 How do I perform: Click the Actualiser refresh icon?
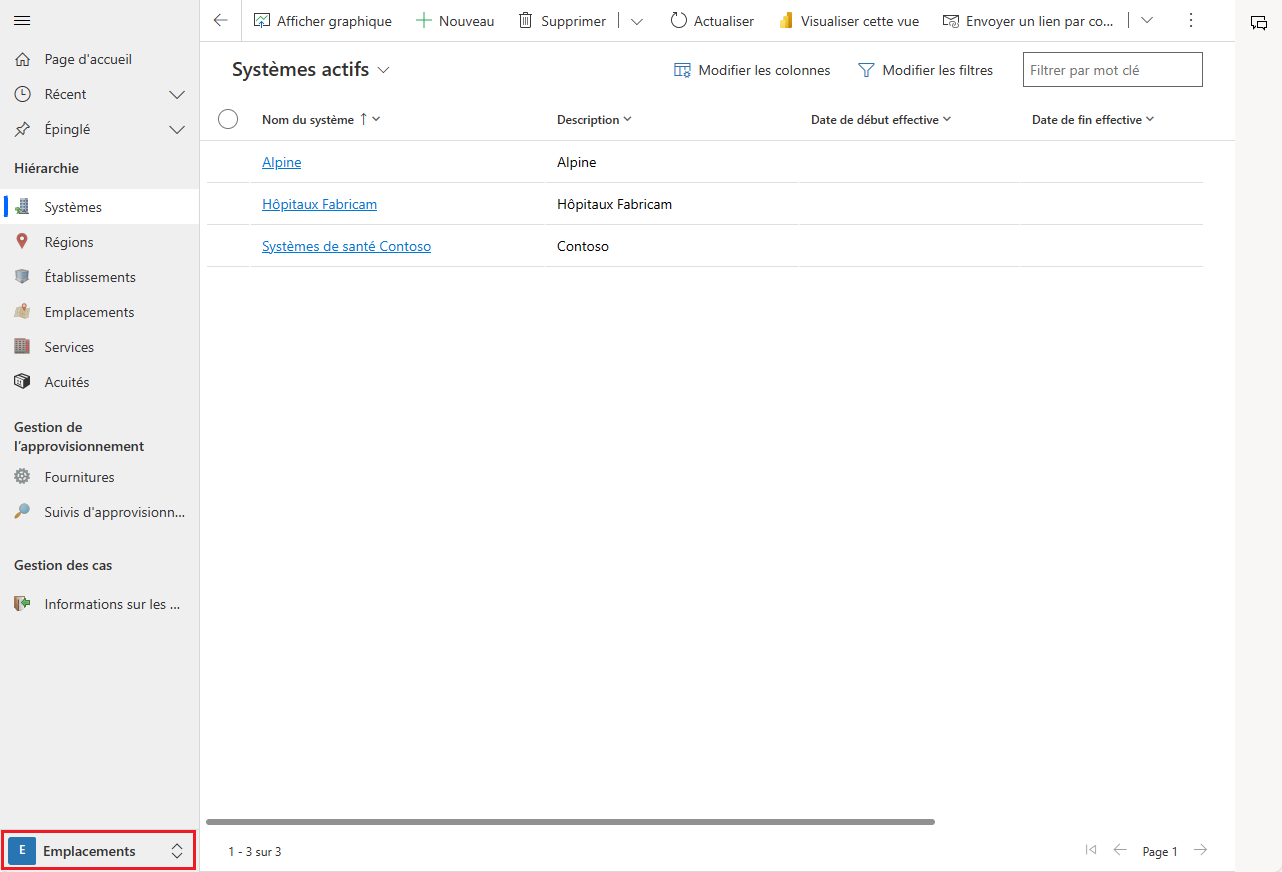click(679, 20)
